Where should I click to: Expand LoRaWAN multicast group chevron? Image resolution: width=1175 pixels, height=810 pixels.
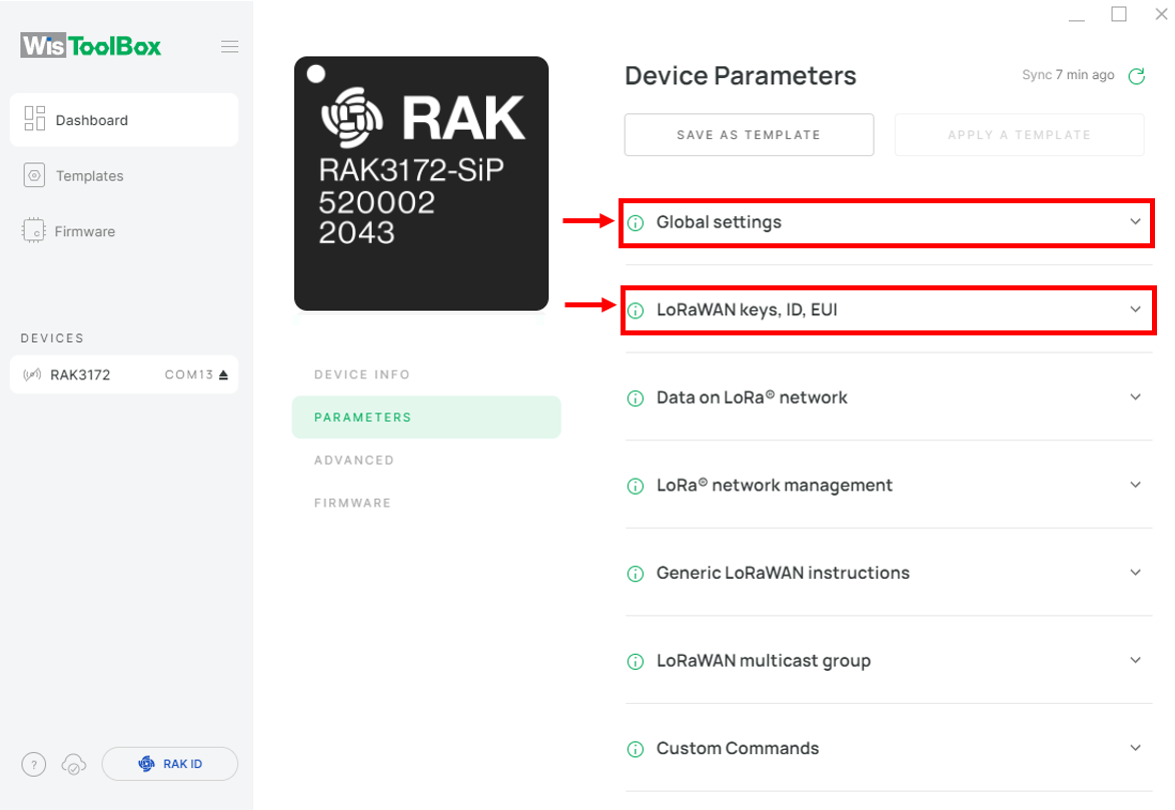click(1135, 659)
